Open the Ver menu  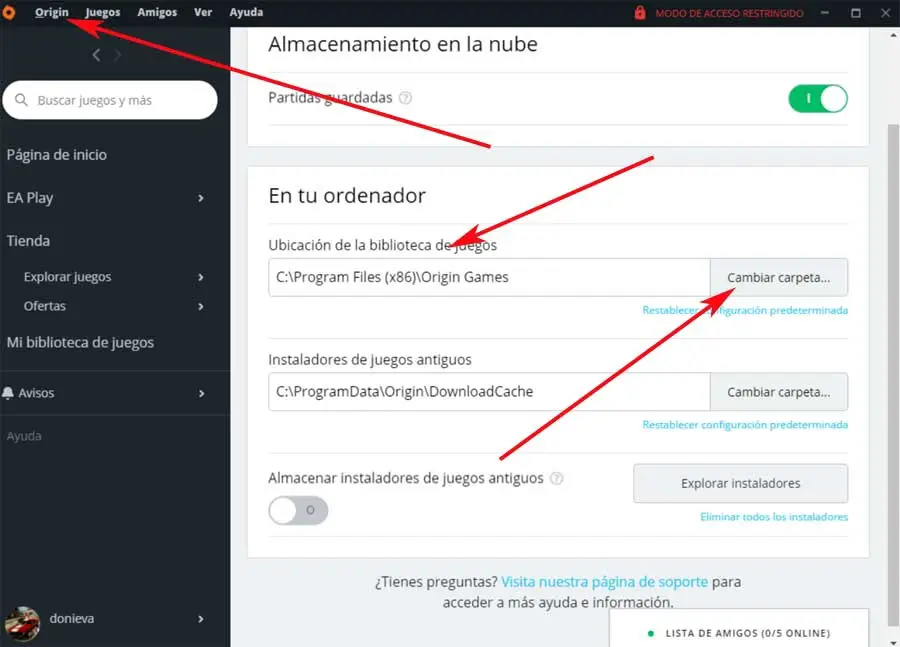[x=203, y=12]
